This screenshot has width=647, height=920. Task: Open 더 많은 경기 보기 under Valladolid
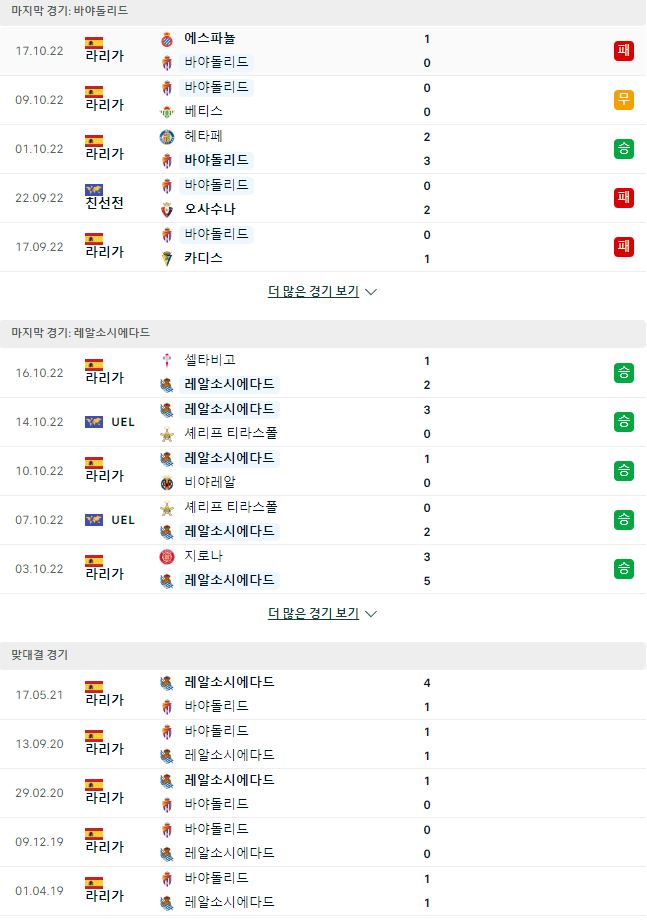(x=313, y=291)
